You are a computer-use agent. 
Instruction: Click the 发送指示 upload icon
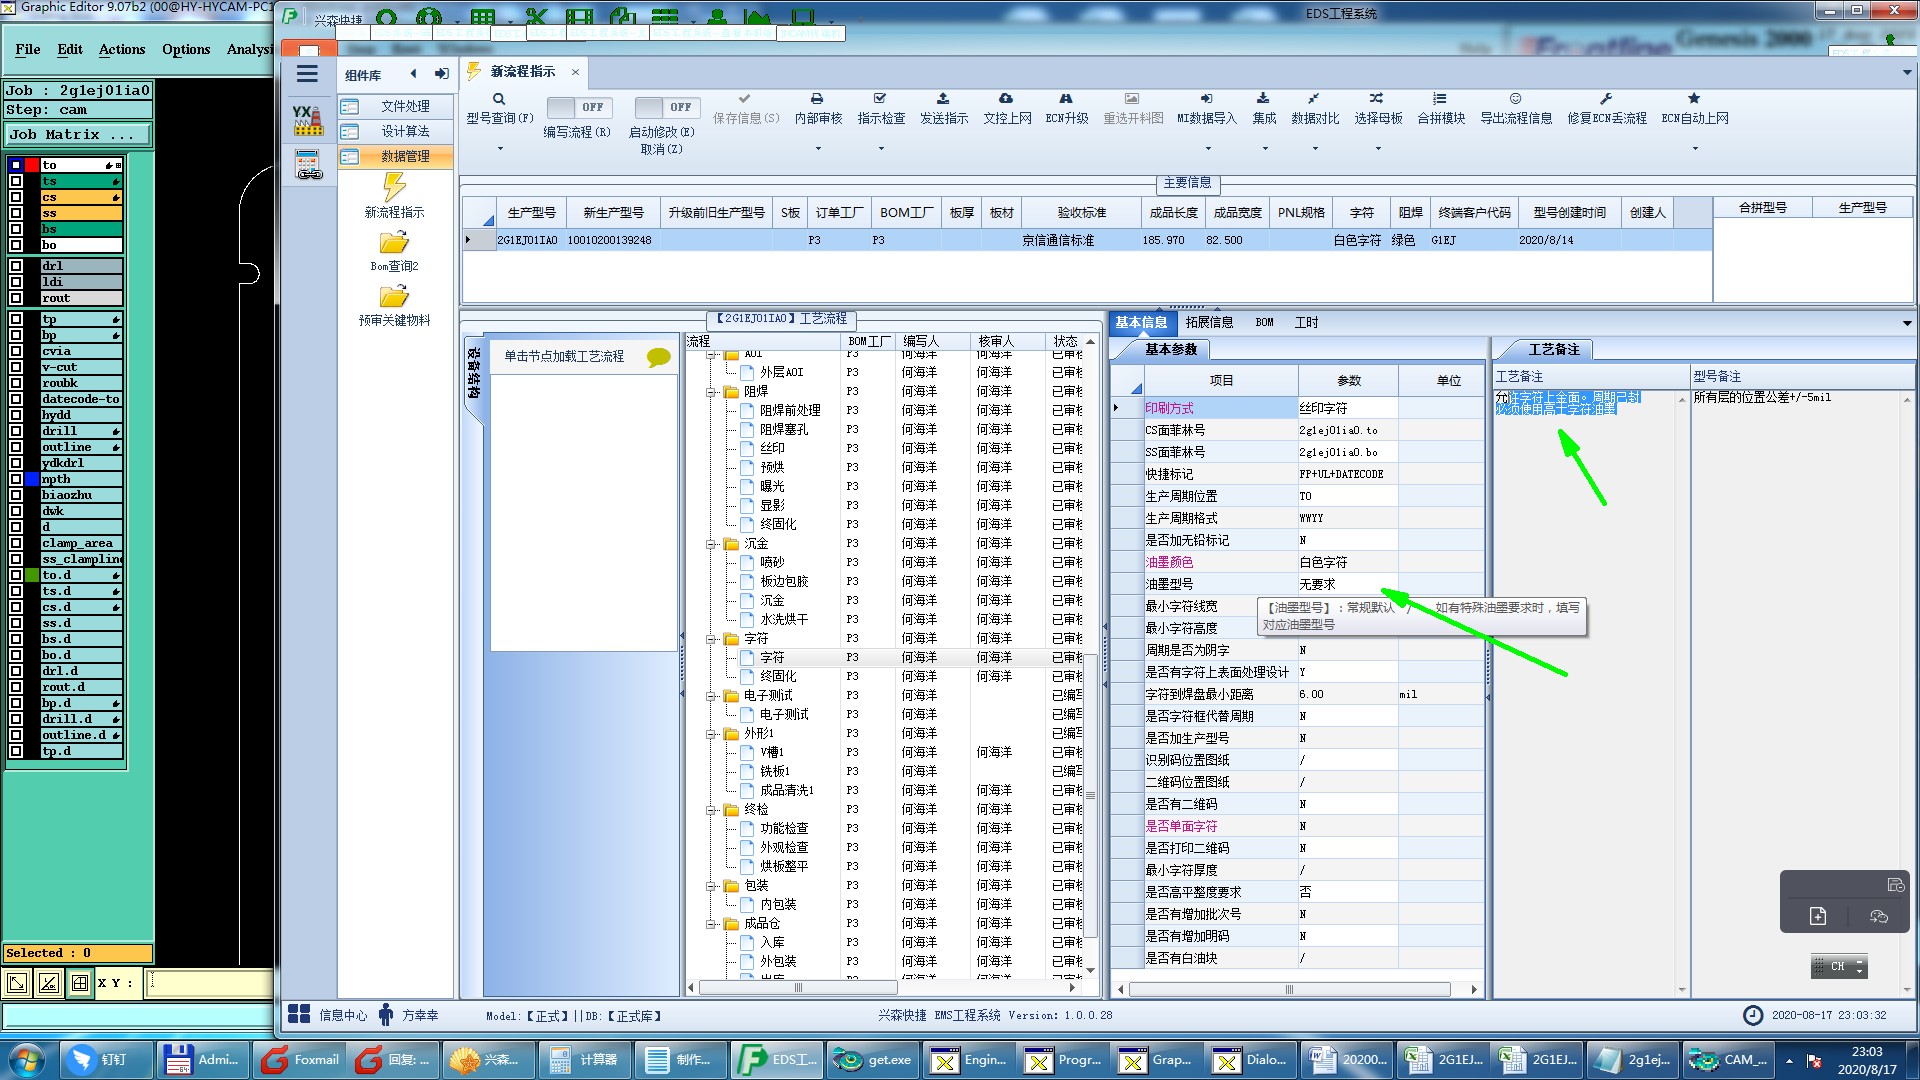click(x=943, y=99)
